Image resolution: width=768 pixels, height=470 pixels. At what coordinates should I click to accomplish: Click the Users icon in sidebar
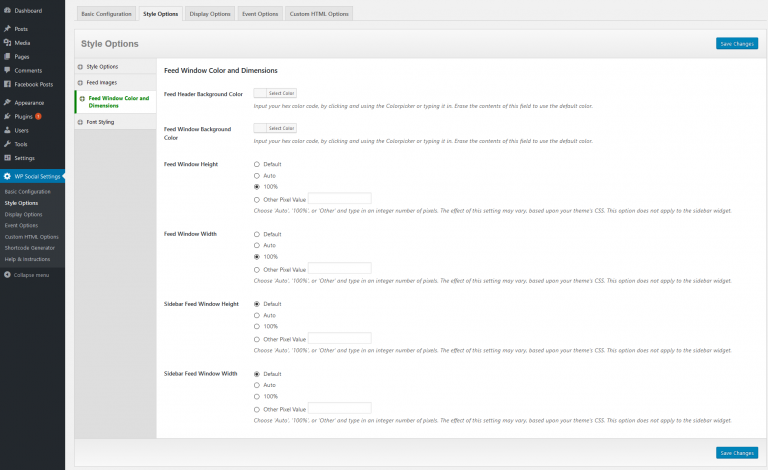[x=8, y=130]
